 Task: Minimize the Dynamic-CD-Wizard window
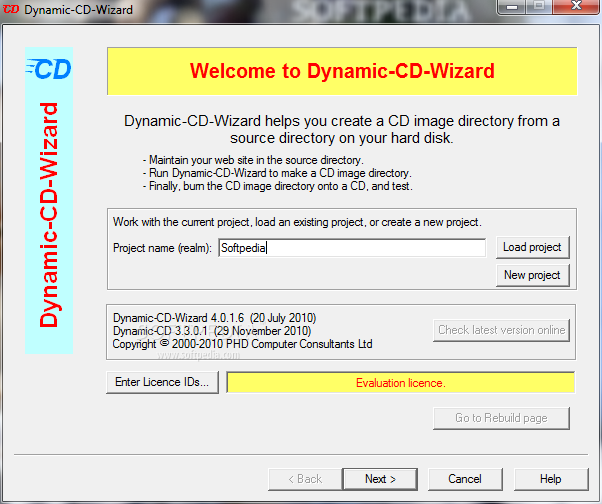pyautogui.click(x=511, y=6)
